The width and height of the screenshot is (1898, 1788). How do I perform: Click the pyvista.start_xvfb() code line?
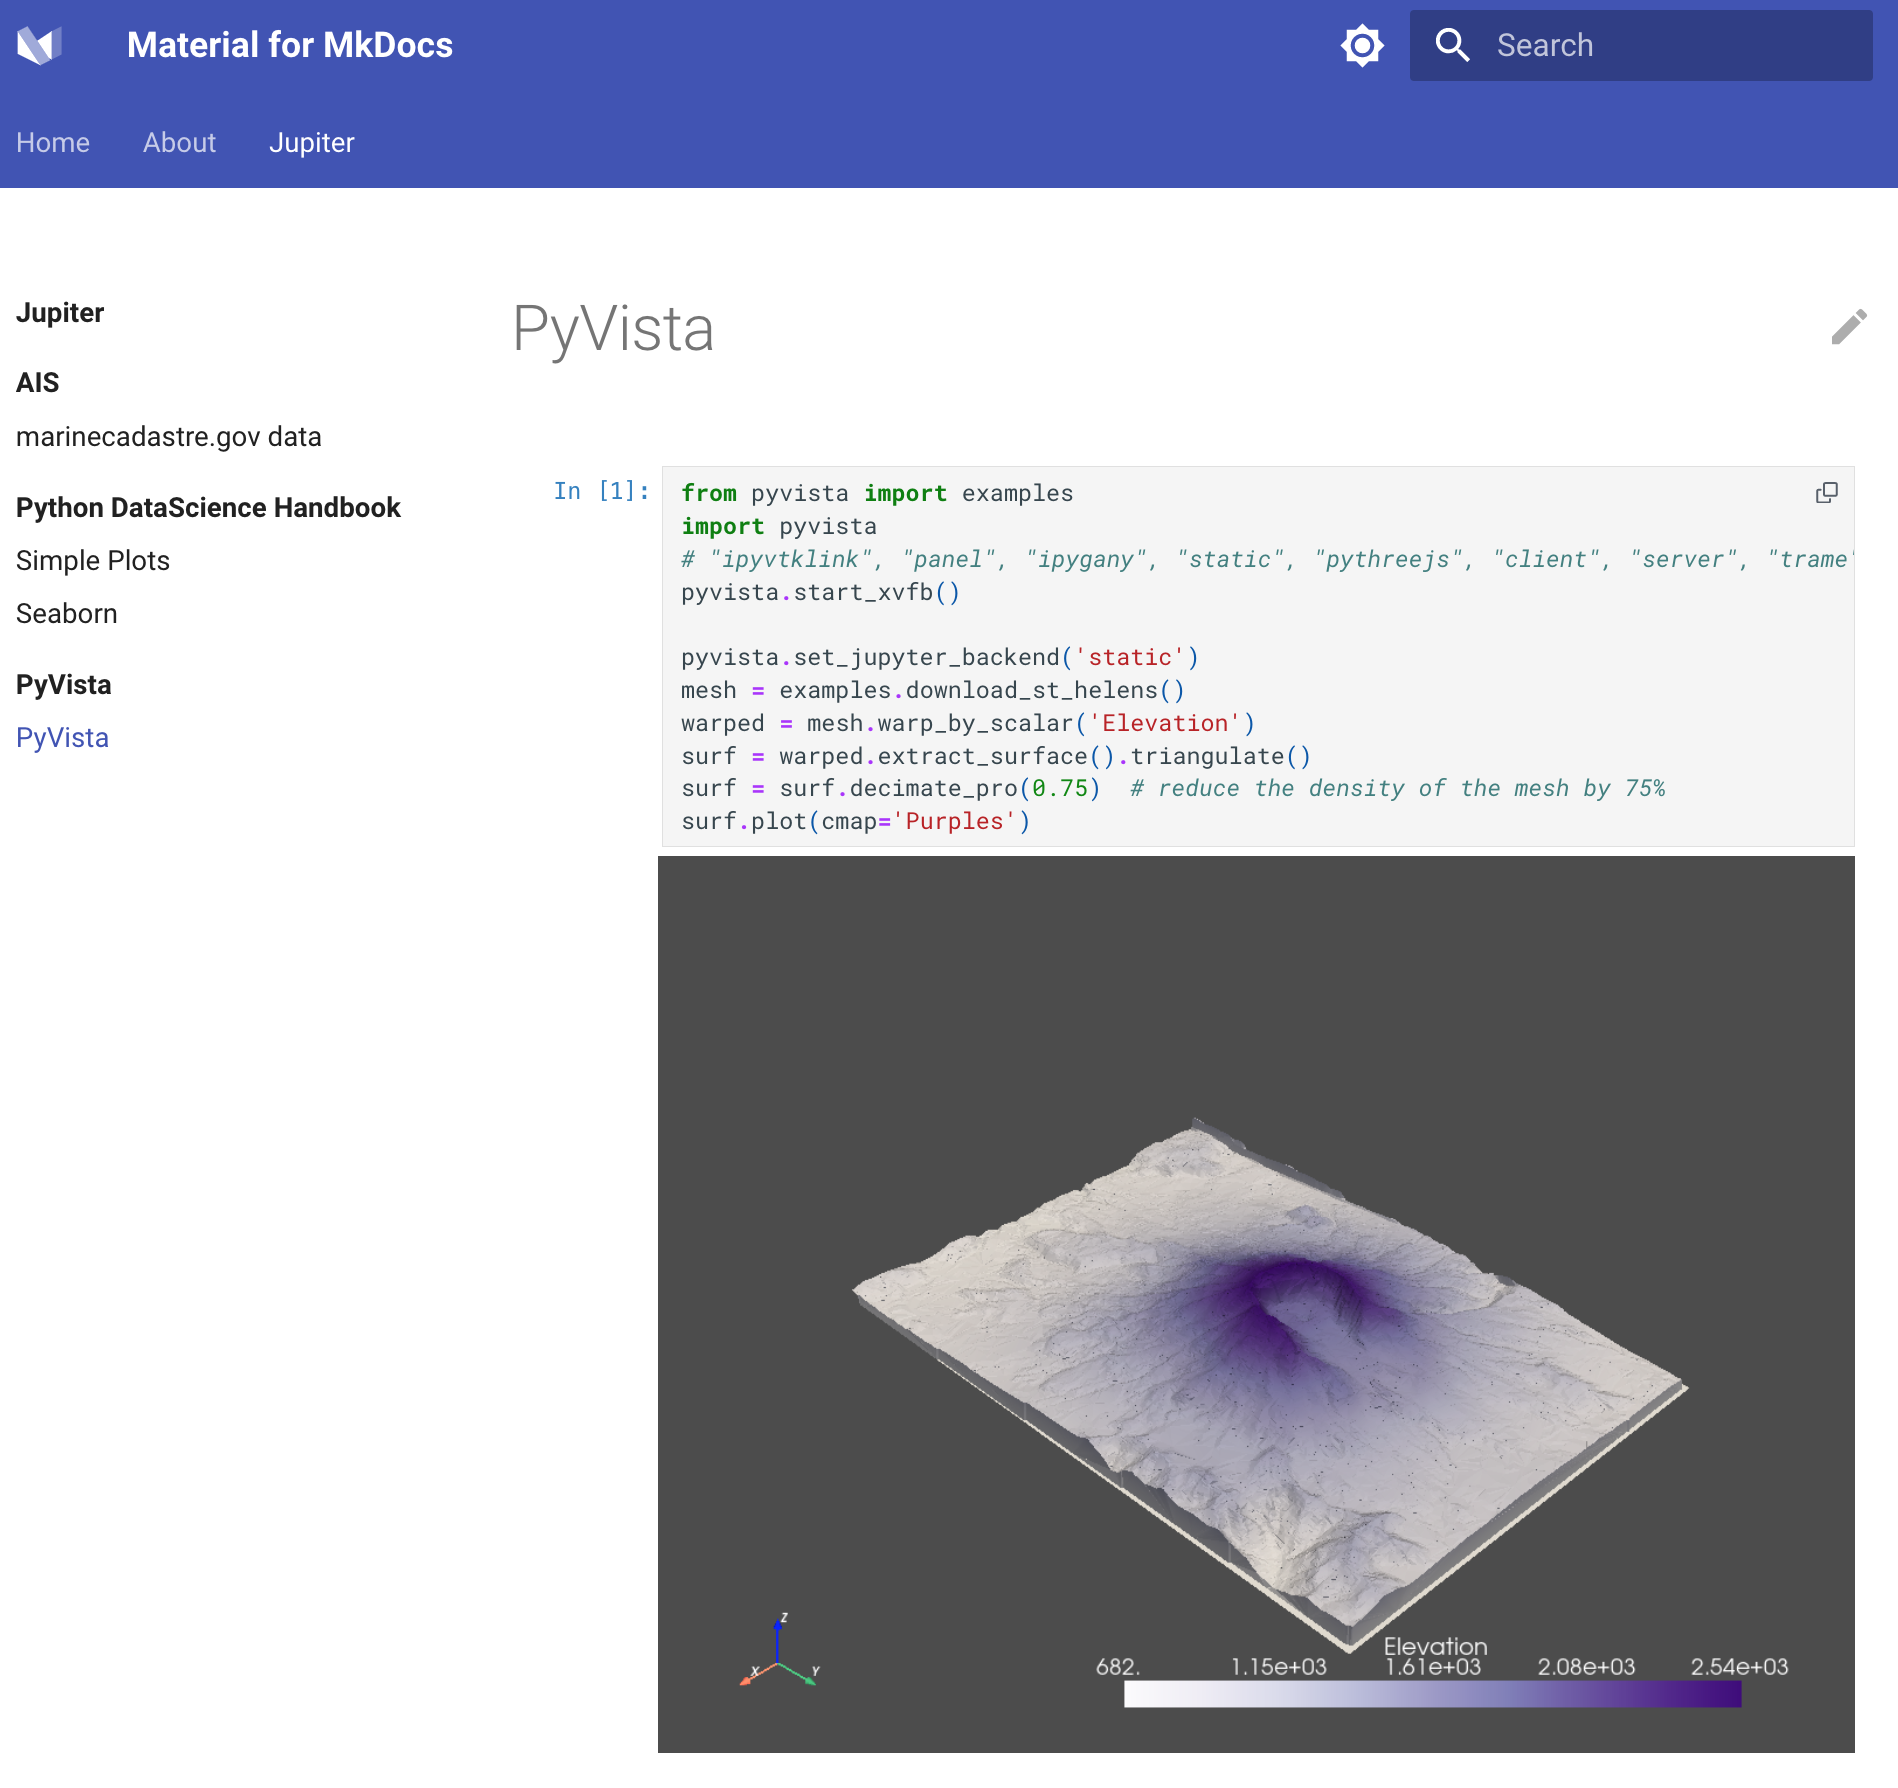pyautogui.click(x=820, y=592)
